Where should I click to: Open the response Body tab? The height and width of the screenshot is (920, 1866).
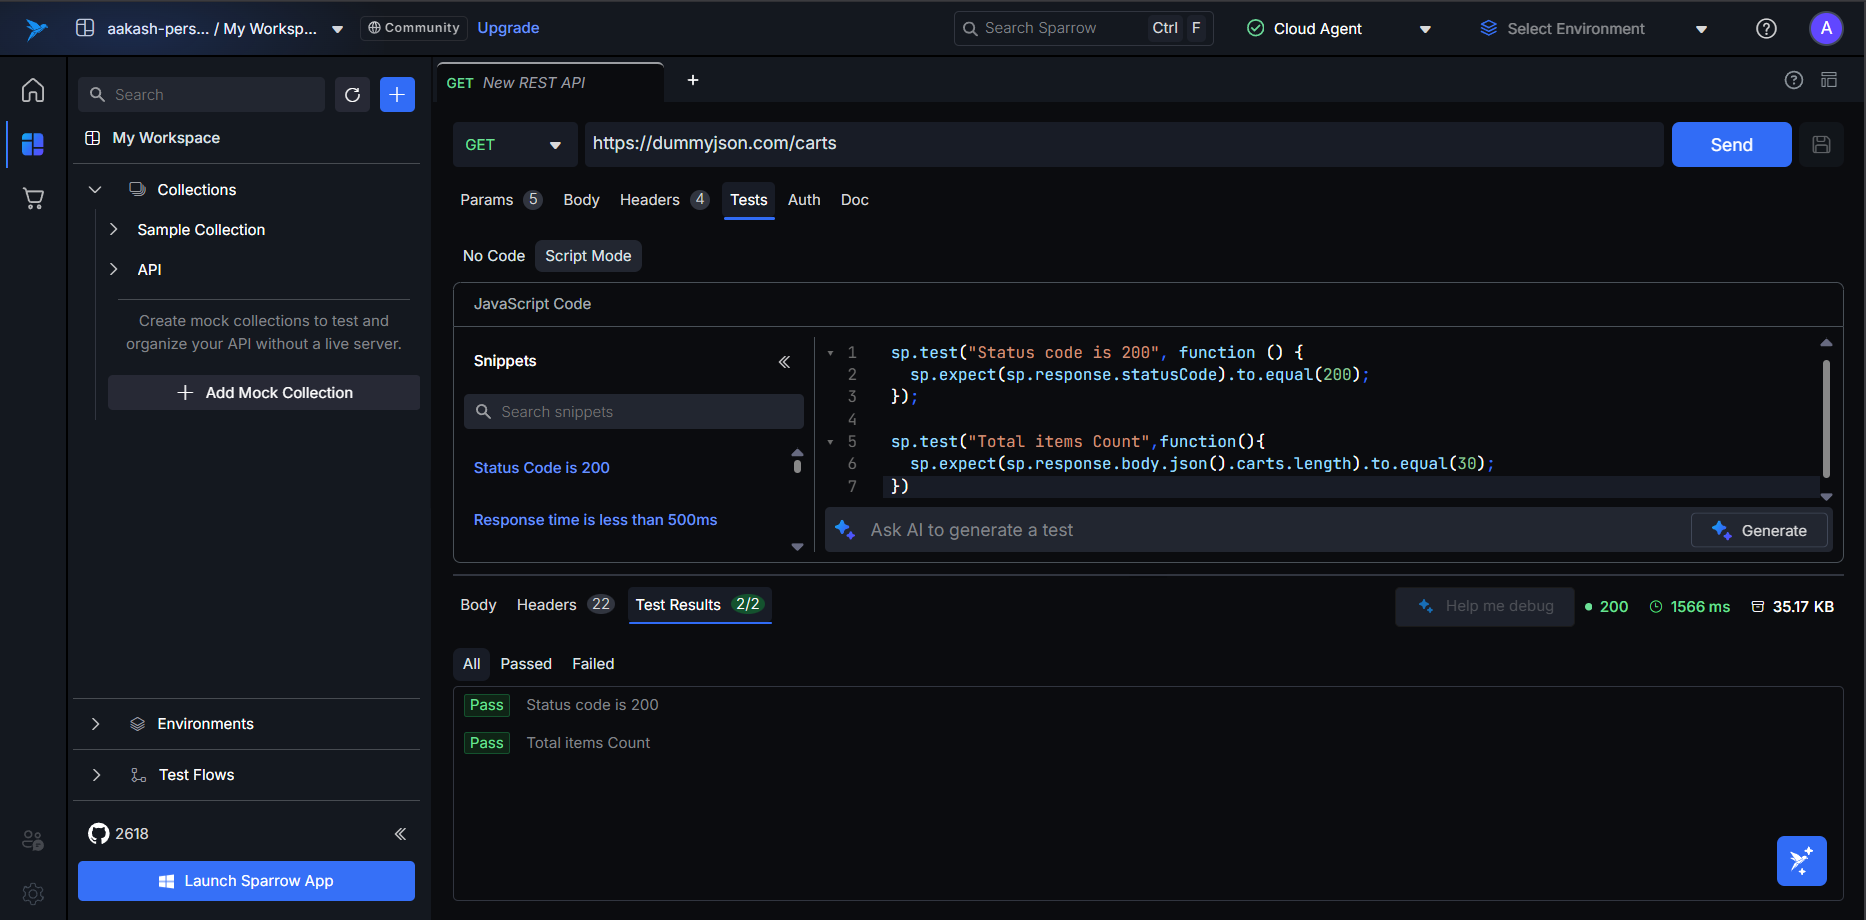point(478,605)
